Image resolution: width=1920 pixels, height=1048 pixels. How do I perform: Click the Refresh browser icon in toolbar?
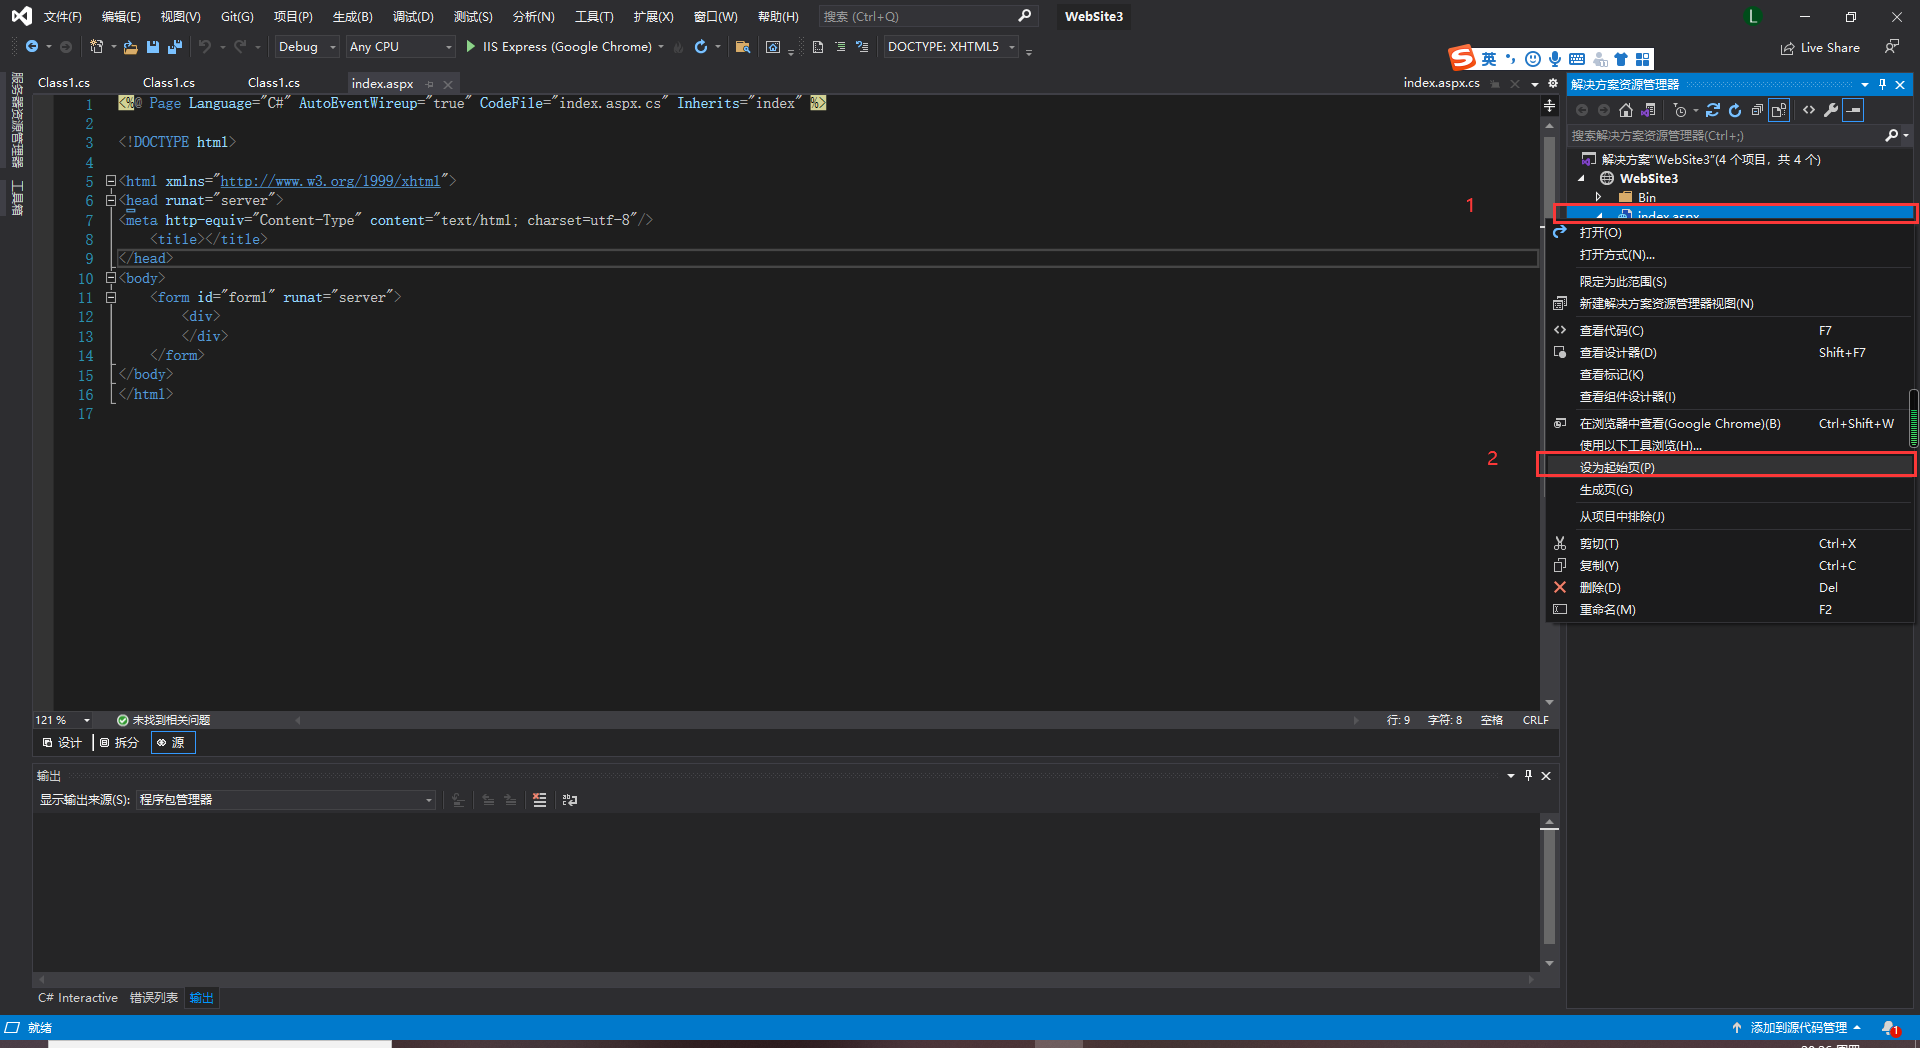701,47
